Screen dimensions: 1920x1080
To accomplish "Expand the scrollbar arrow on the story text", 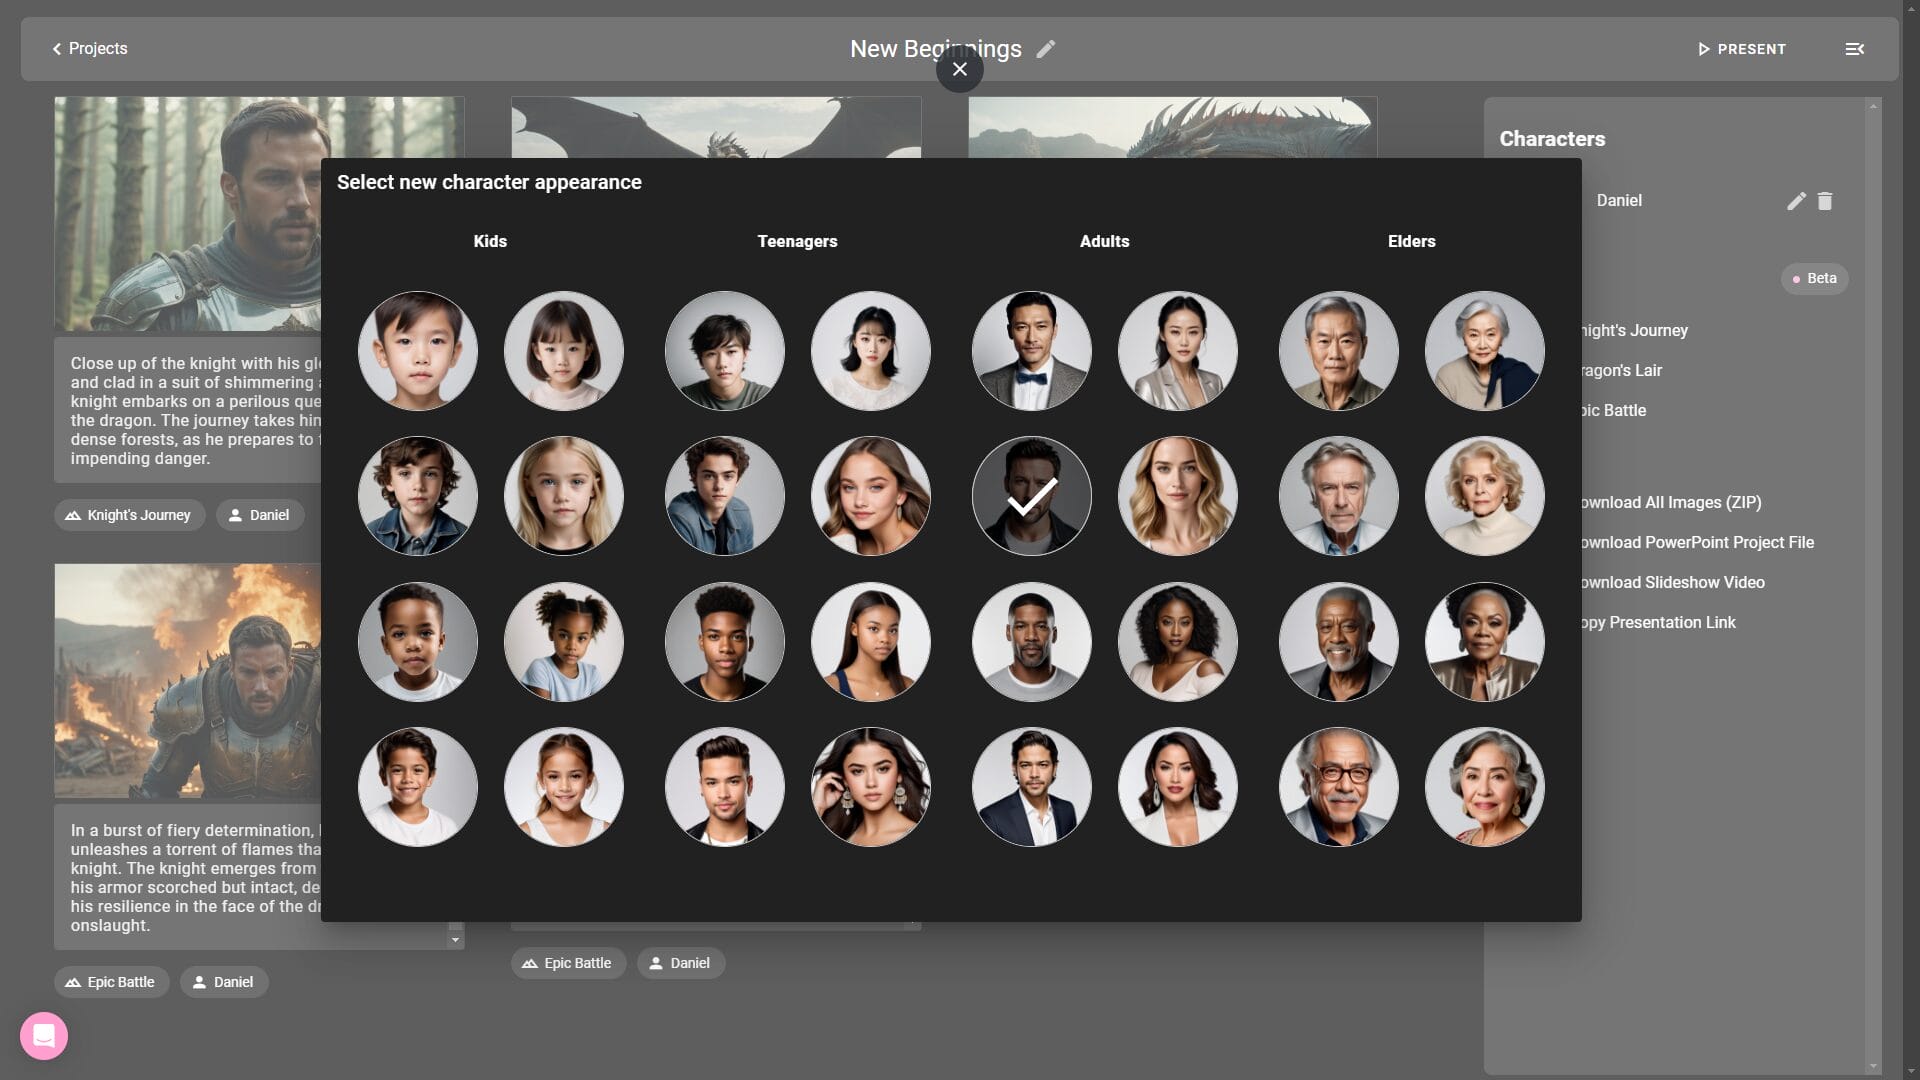I will 455,940.
